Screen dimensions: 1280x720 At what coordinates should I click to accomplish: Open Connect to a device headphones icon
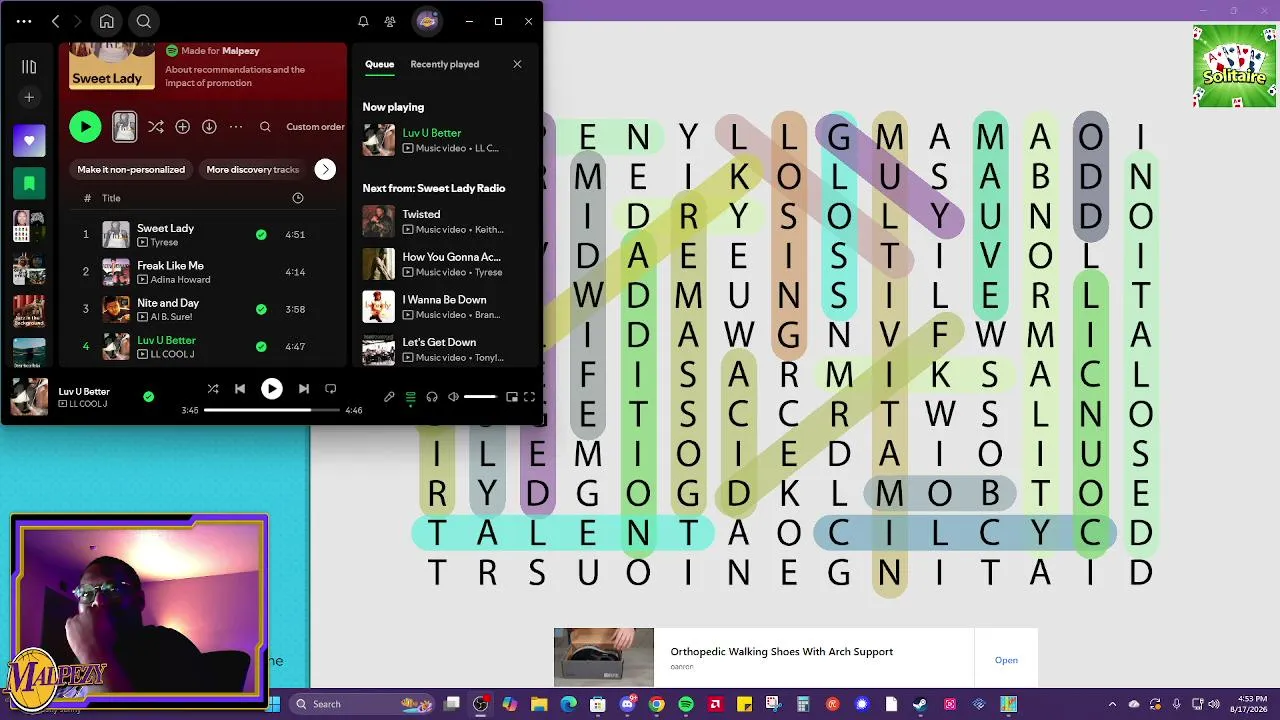tap(432, 397)
